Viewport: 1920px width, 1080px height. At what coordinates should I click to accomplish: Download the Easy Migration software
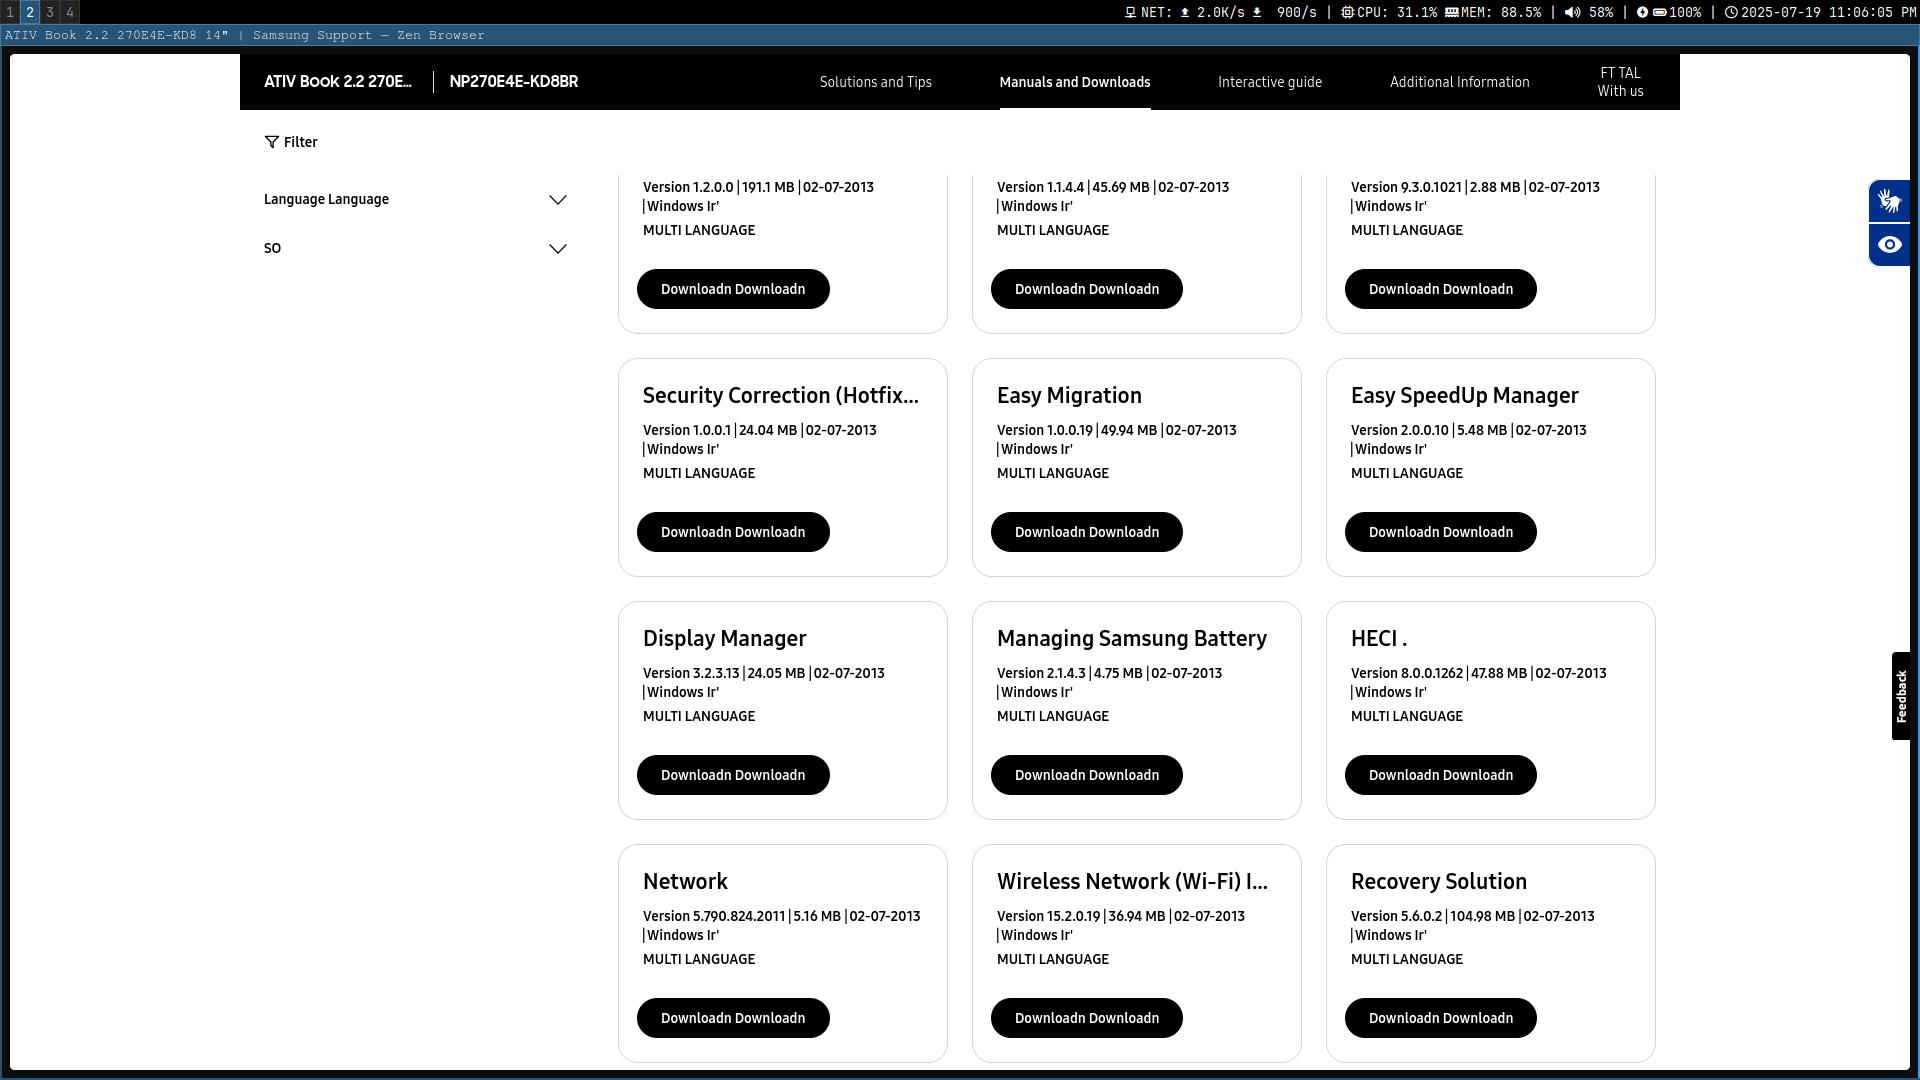tap(1086, 532)
